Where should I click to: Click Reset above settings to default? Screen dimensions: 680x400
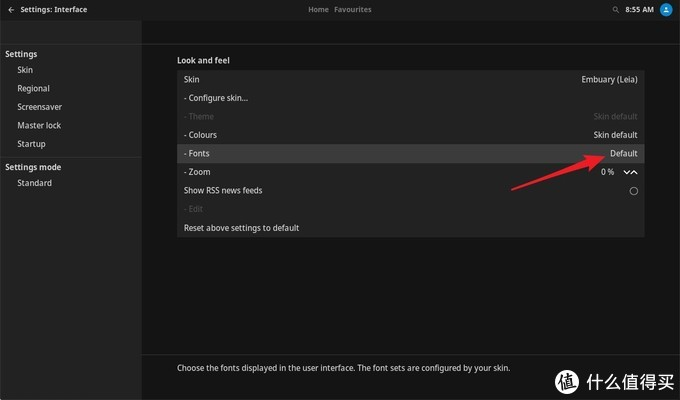coord(241,228)
